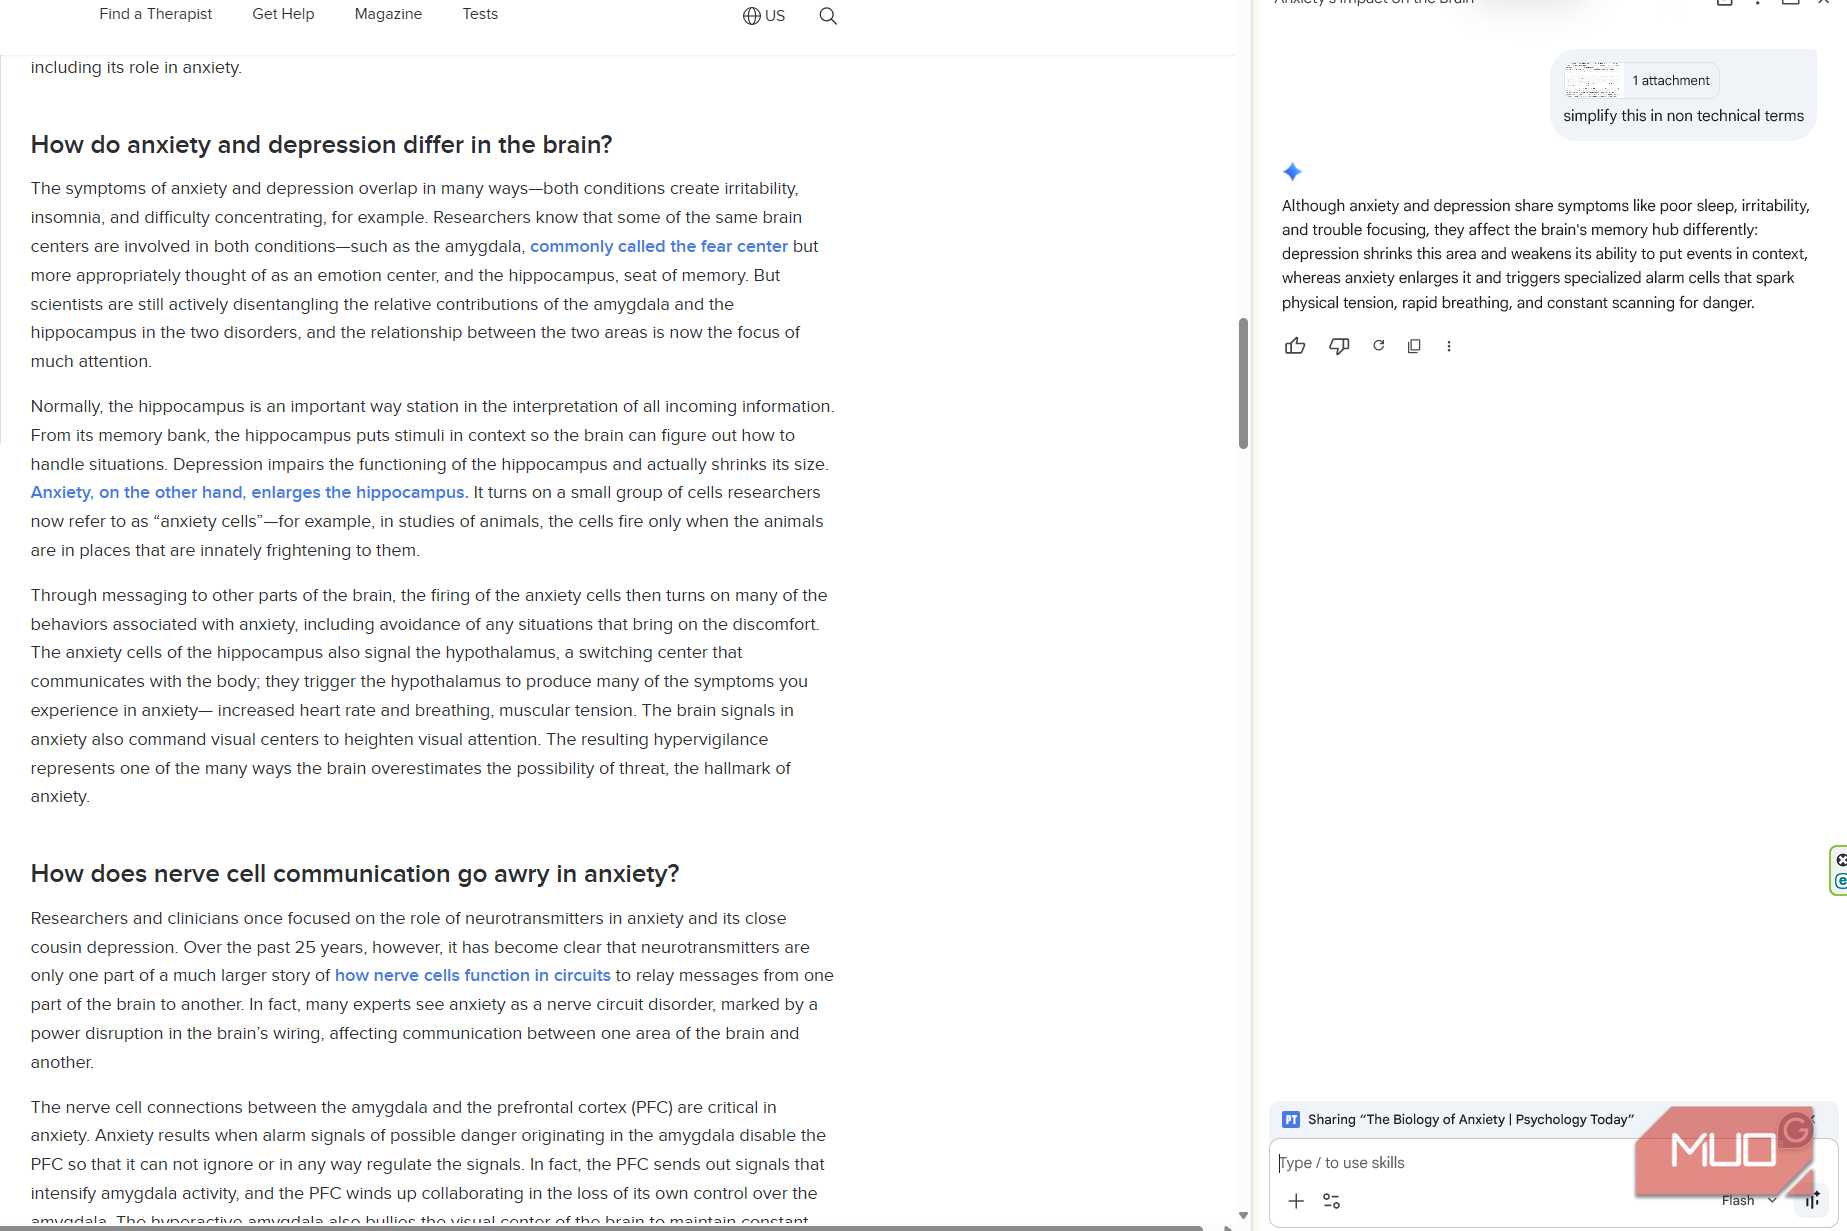Open the Magazine menu
1847x1231 pixels.
(x=388, y=14)
